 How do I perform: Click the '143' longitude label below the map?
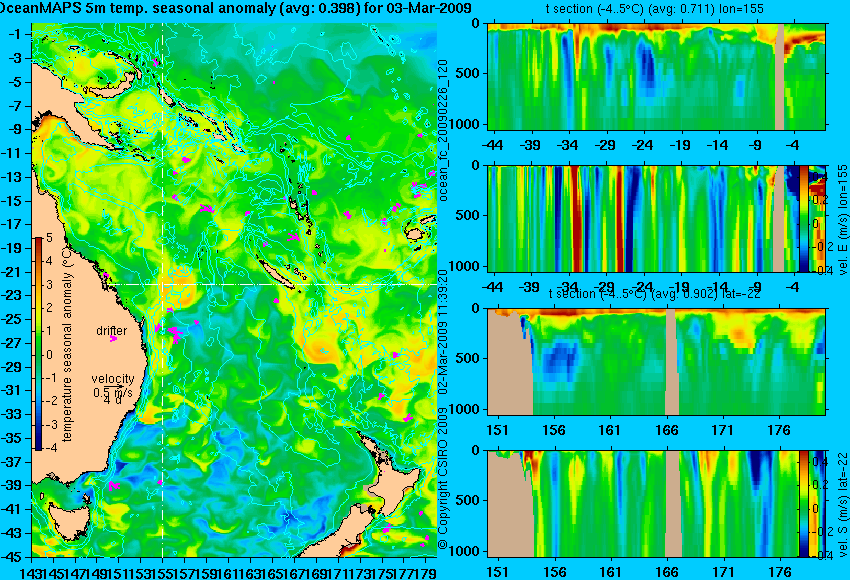[31, 572]
